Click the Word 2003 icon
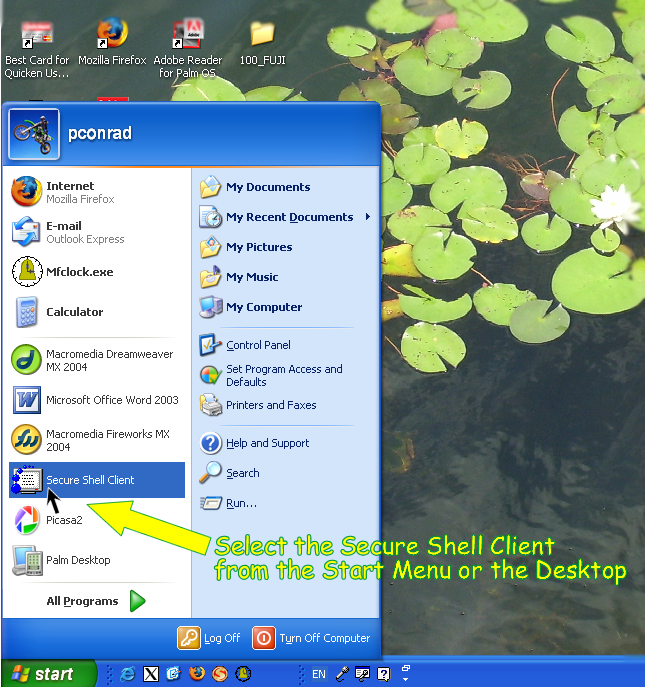This screenshot has height=687, width=645. [x=27, y=400]
